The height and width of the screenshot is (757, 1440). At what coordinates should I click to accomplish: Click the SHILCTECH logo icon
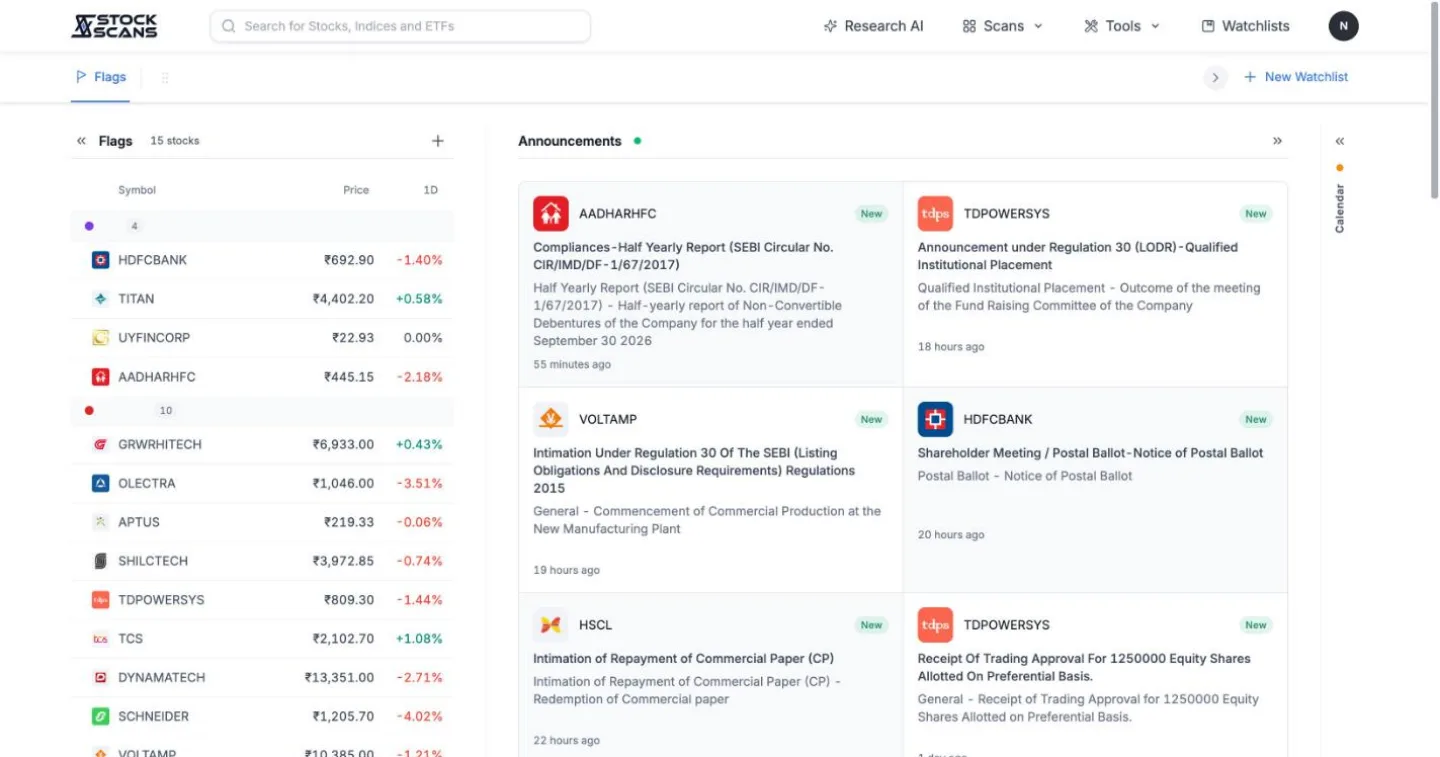pos(100,561)
